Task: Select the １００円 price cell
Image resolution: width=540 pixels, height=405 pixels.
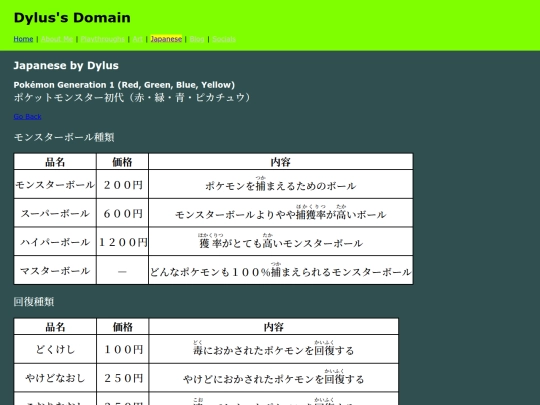Action: tap(122, 349)
